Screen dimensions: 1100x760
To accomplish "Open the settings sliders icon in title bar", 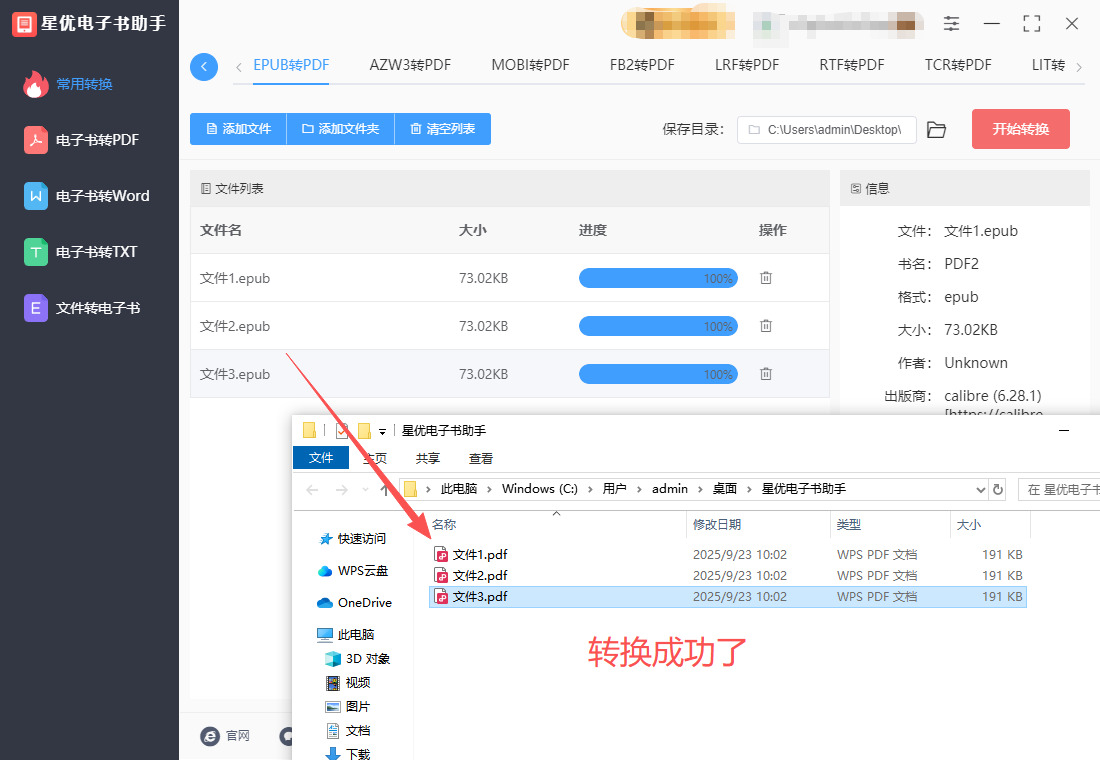I will 951,23.
